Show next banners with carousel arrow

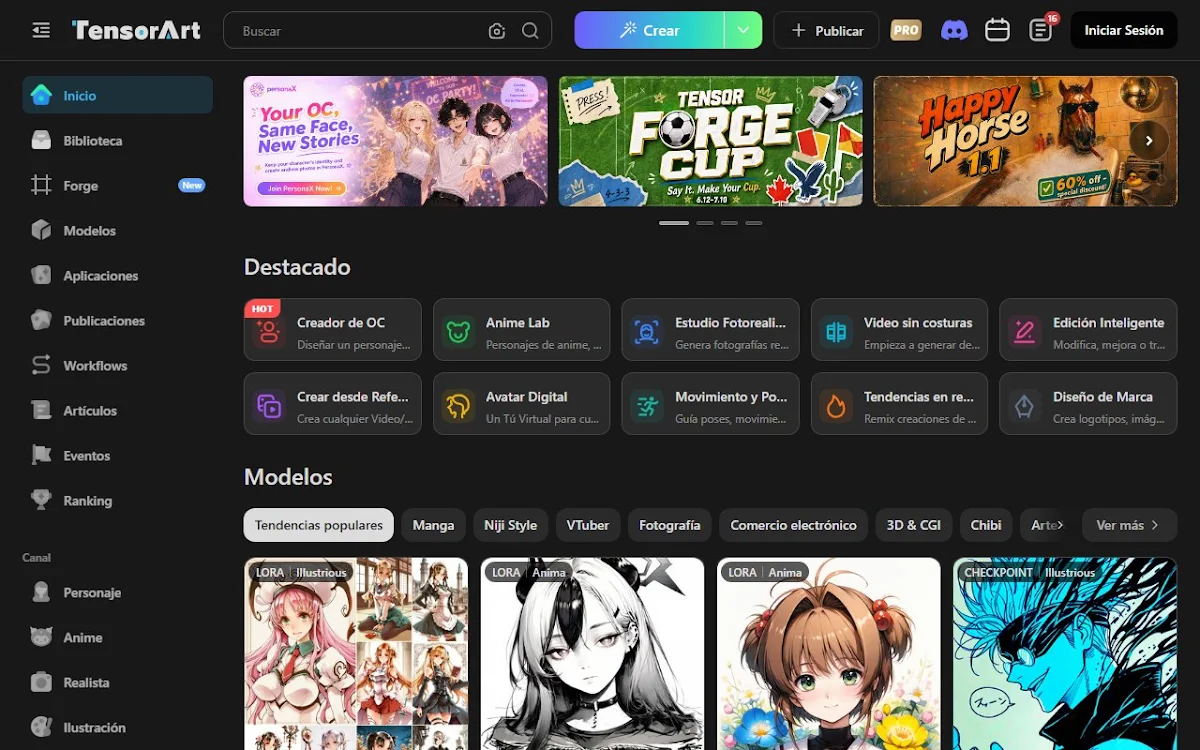pos(1149,141)
